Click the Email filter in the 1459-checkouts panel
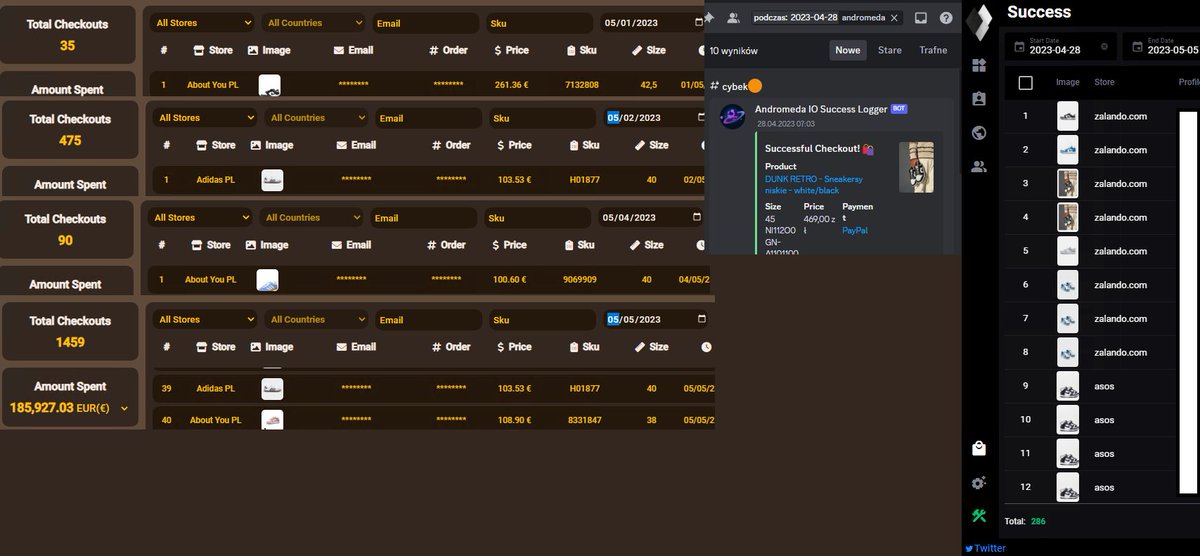Image resolution: width=1200 pixels, height=556 pixels. tap(429, 320)
